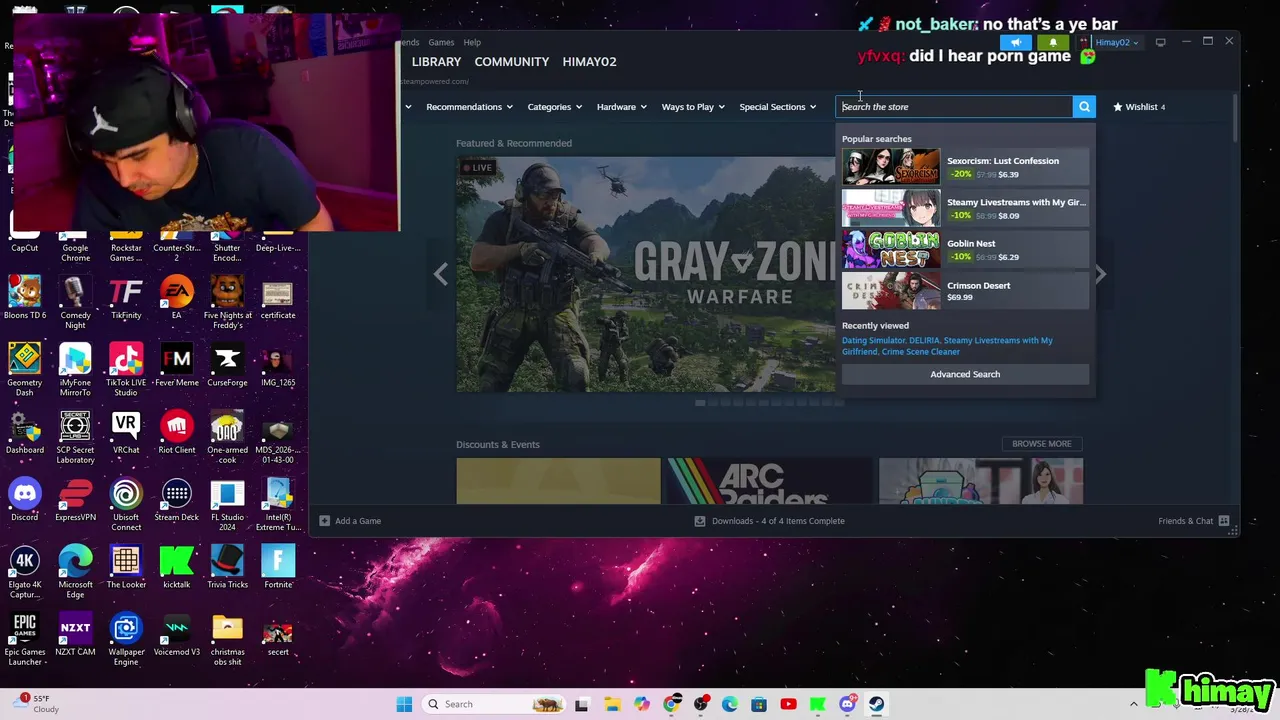
Task: Open recently viewed Crime Scene Cleaner link
Action: point(920,352)
